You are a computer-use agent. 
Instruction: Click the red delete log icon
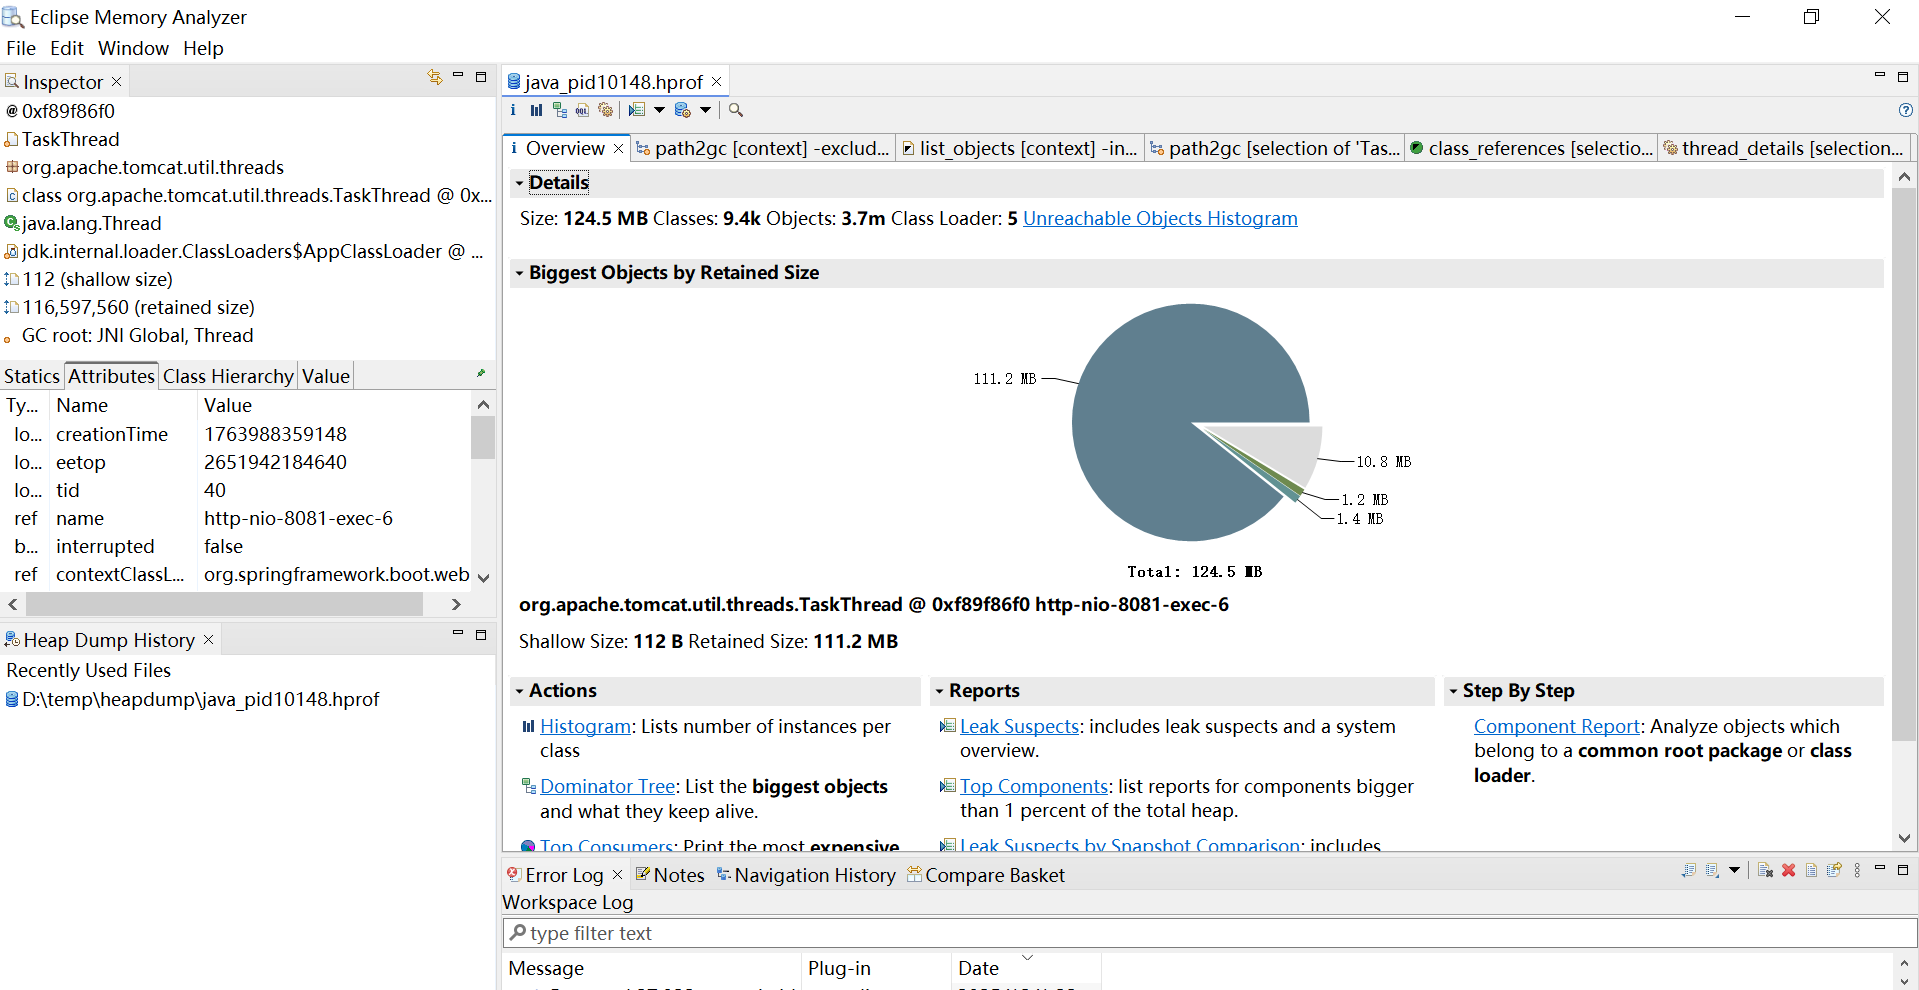[1789, 870]
